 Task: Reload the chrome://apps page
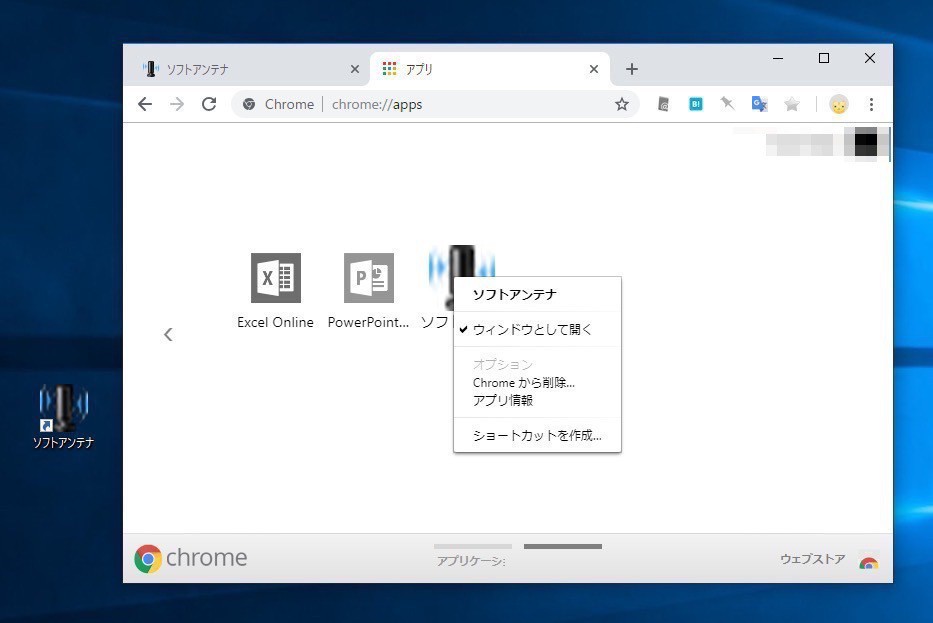[x=209, y=104]
